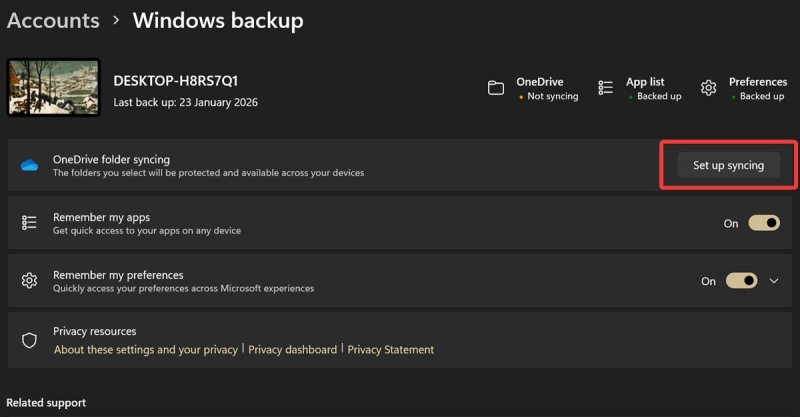The image size is (800, 417).
Task: Expand the Remember my preferences chevron
Action: pyautogui.click(x=774, y=281)
